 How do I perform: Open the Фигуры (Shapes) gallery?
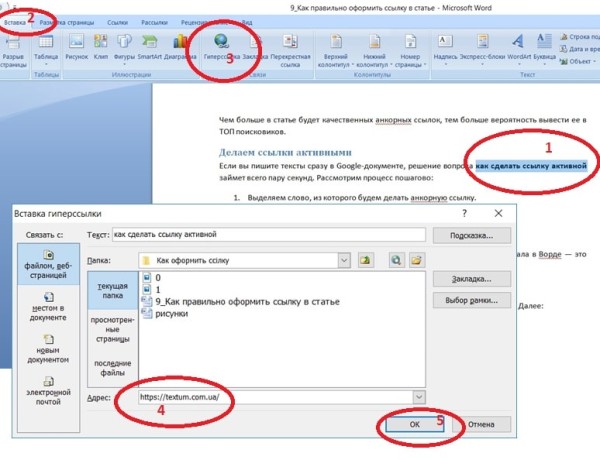click(124, 47)
